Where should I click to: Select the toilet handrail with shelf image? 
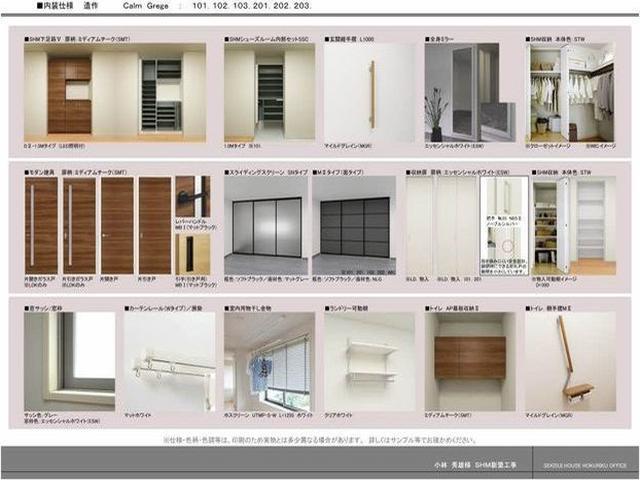(x=571, y=360)
